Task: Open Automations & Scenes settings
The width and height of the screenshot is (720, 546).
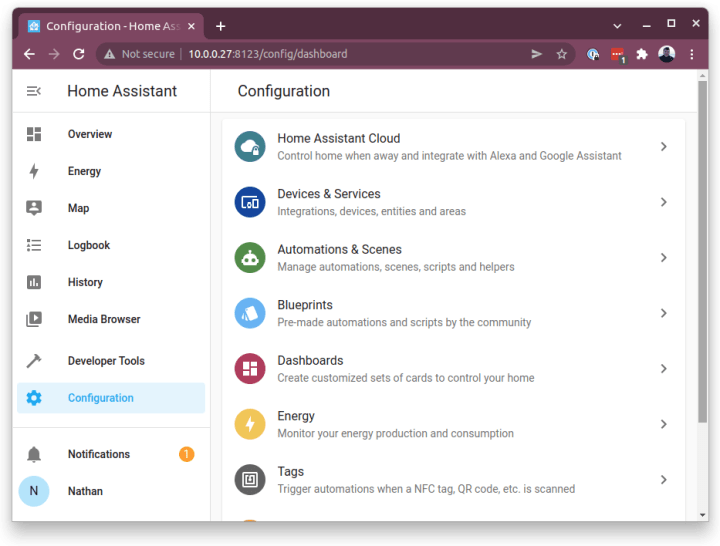Action: [x=453, y=258]
